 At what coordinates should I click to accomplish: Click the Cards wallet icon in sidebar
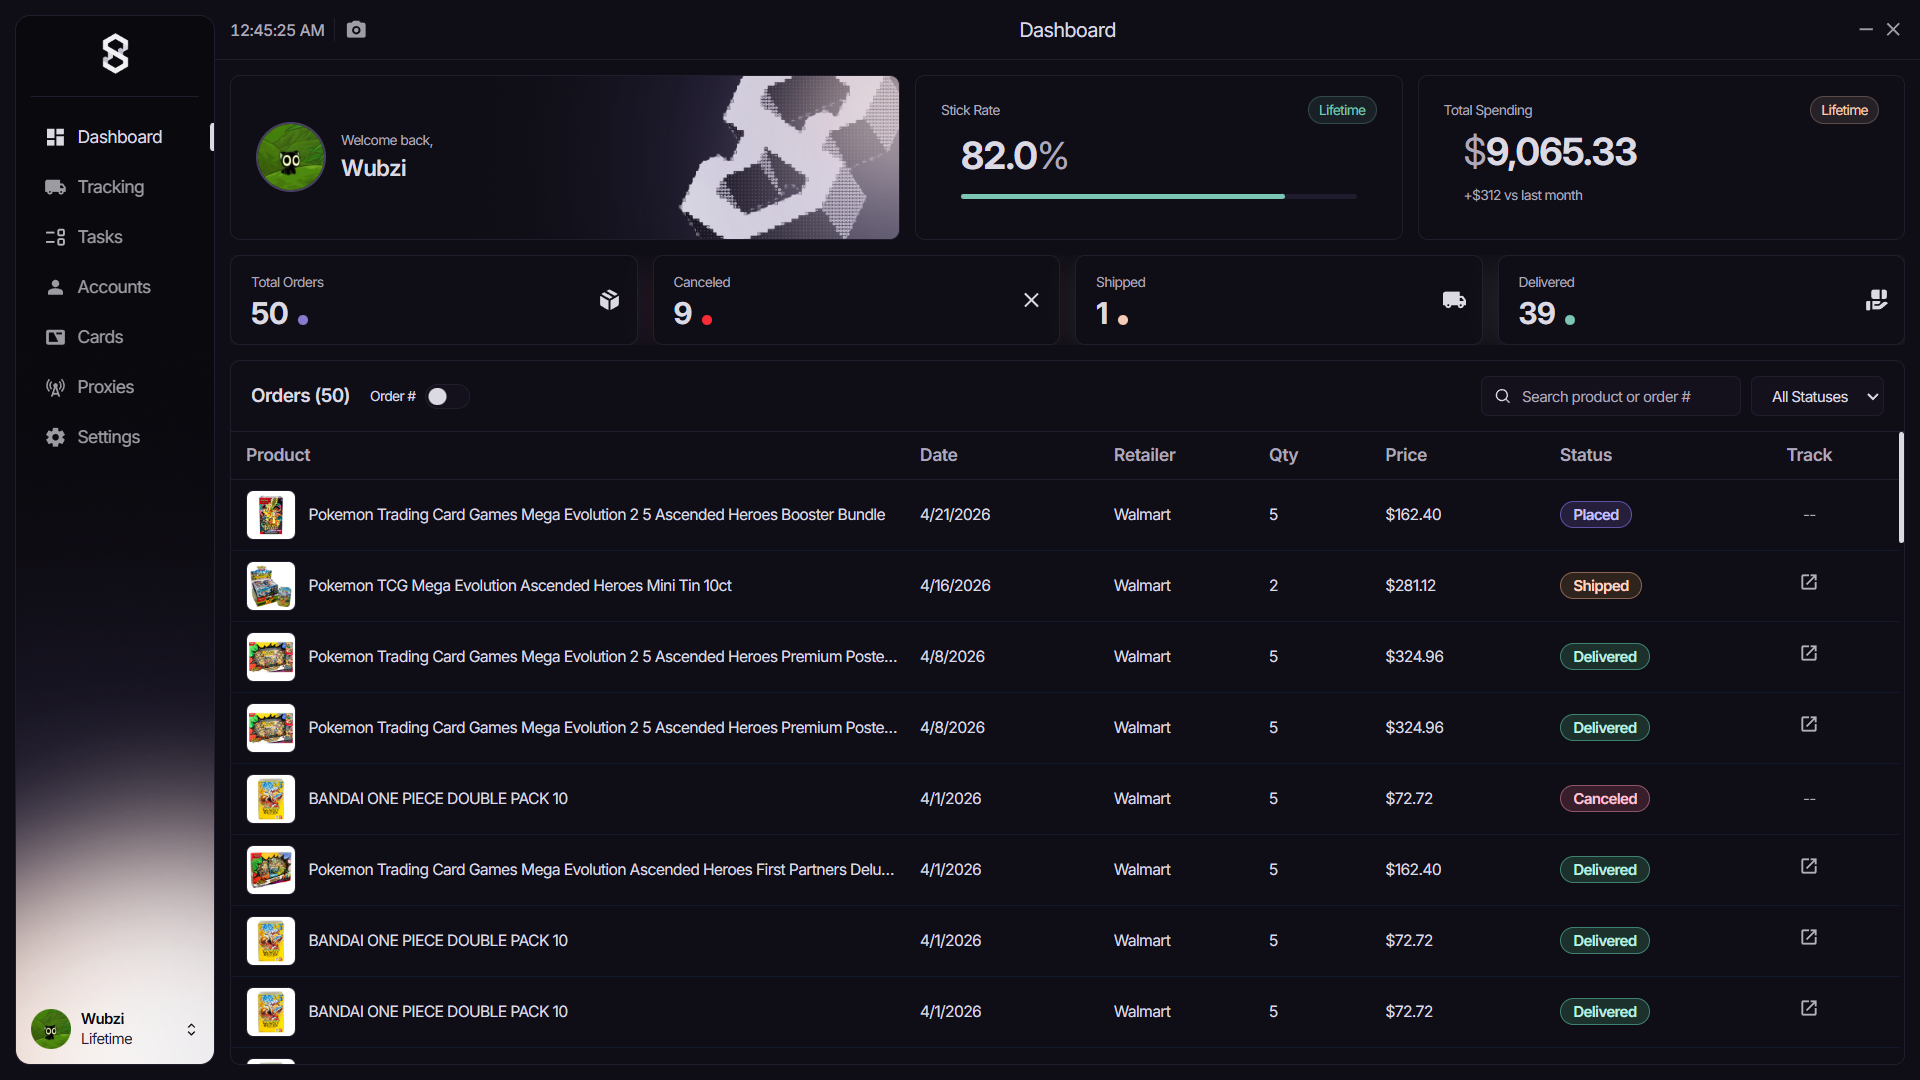[x=55, y=337]
